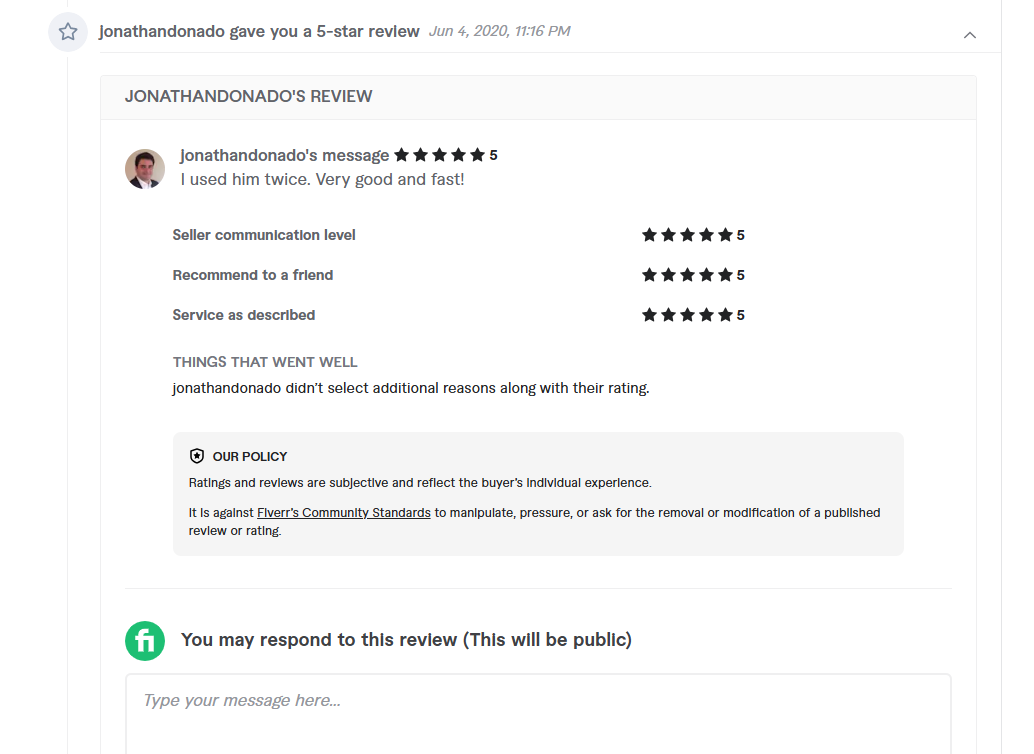Click jonathandonado's profile picture
This screenshot has width=1034, height=754.
tap(145, 169)
